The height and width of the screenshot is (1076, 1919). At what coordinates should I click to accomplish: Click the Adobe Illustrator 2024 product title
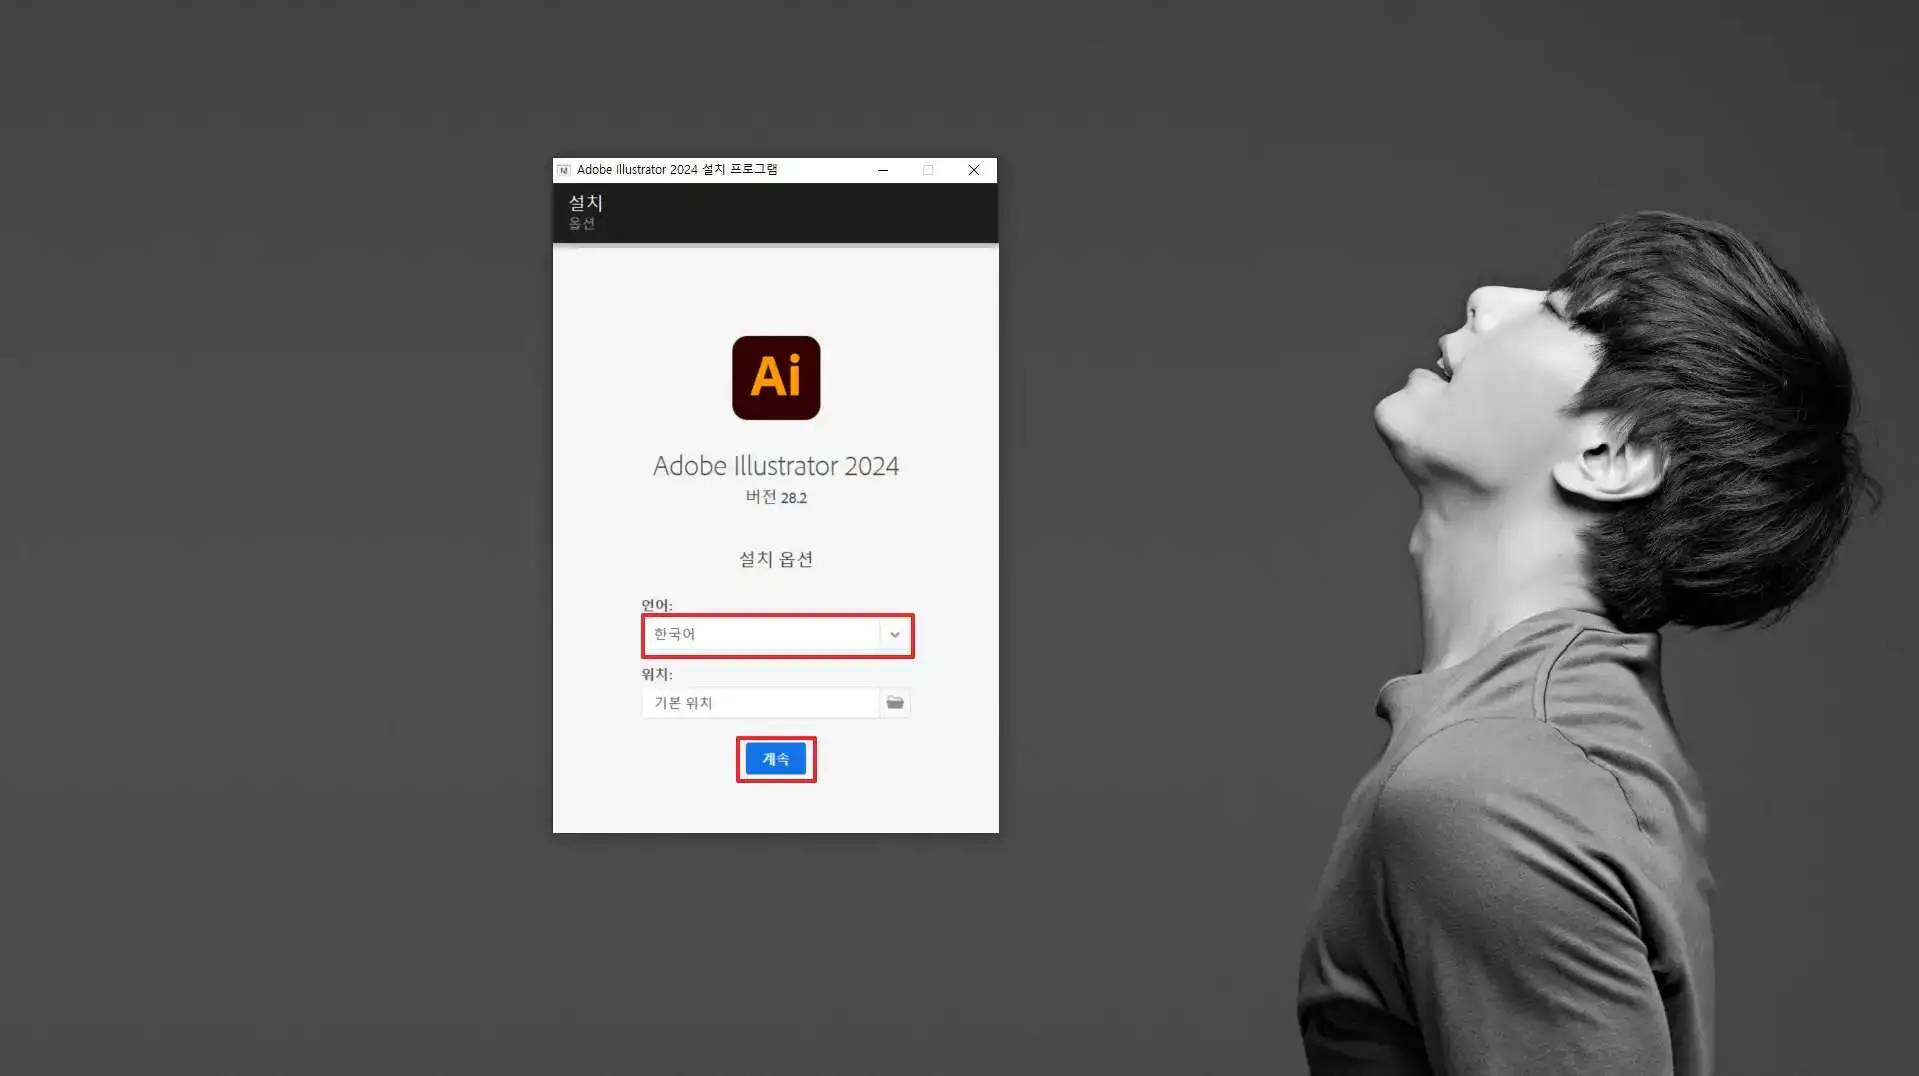tap(776, 466)
